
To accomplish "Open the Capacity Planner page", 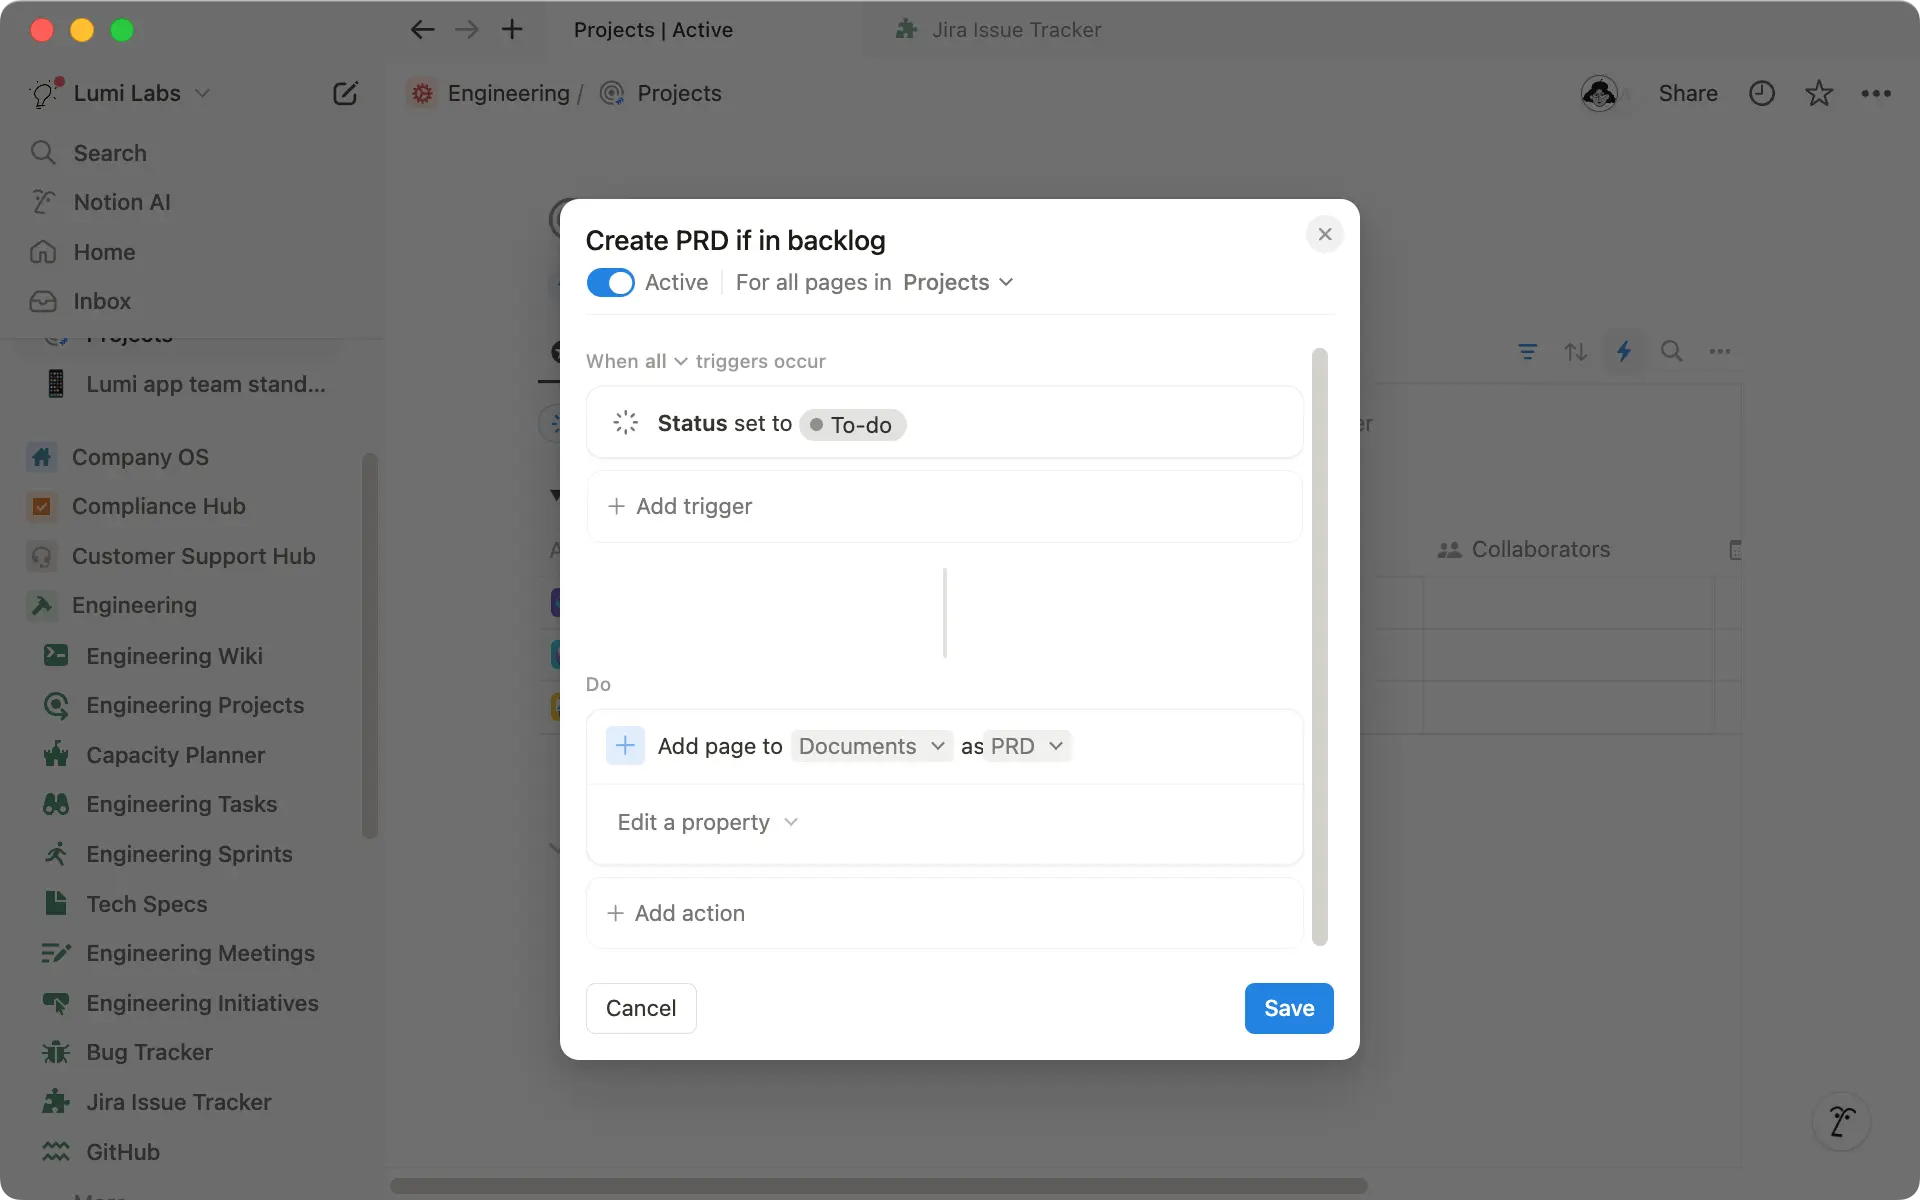I will click(174, 755).
